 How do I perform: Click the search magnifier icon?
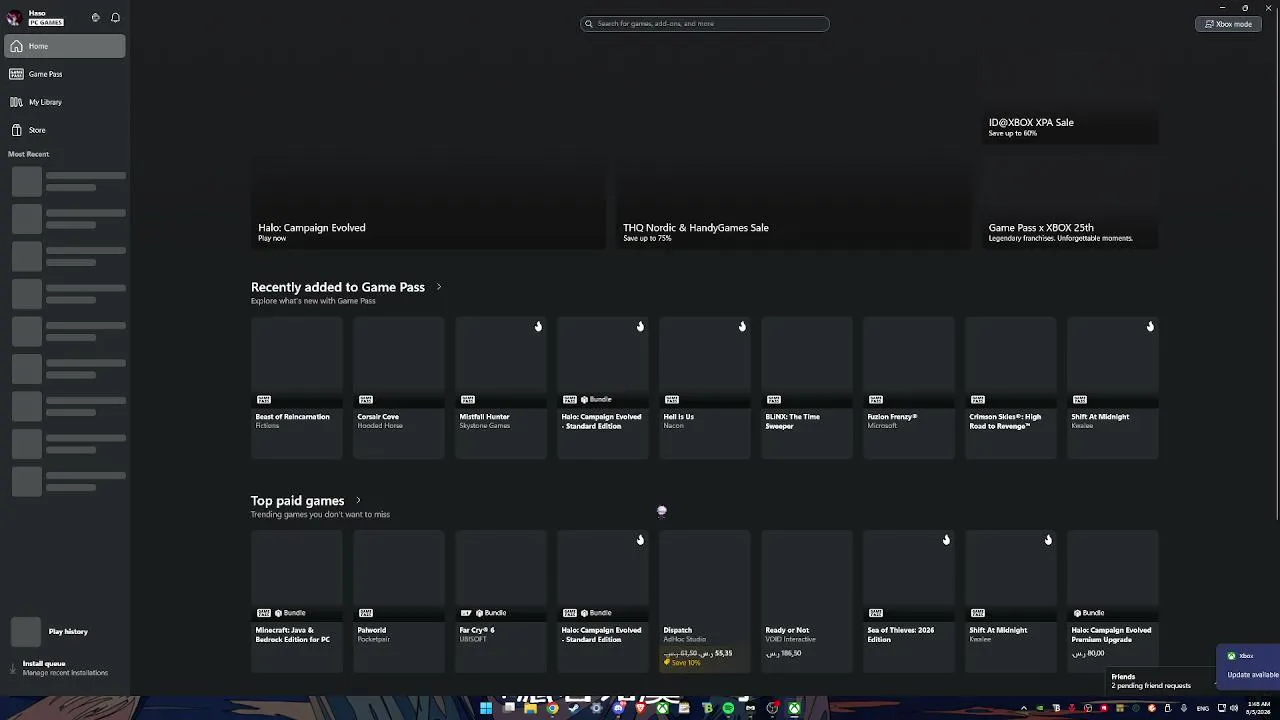(589, 23)
